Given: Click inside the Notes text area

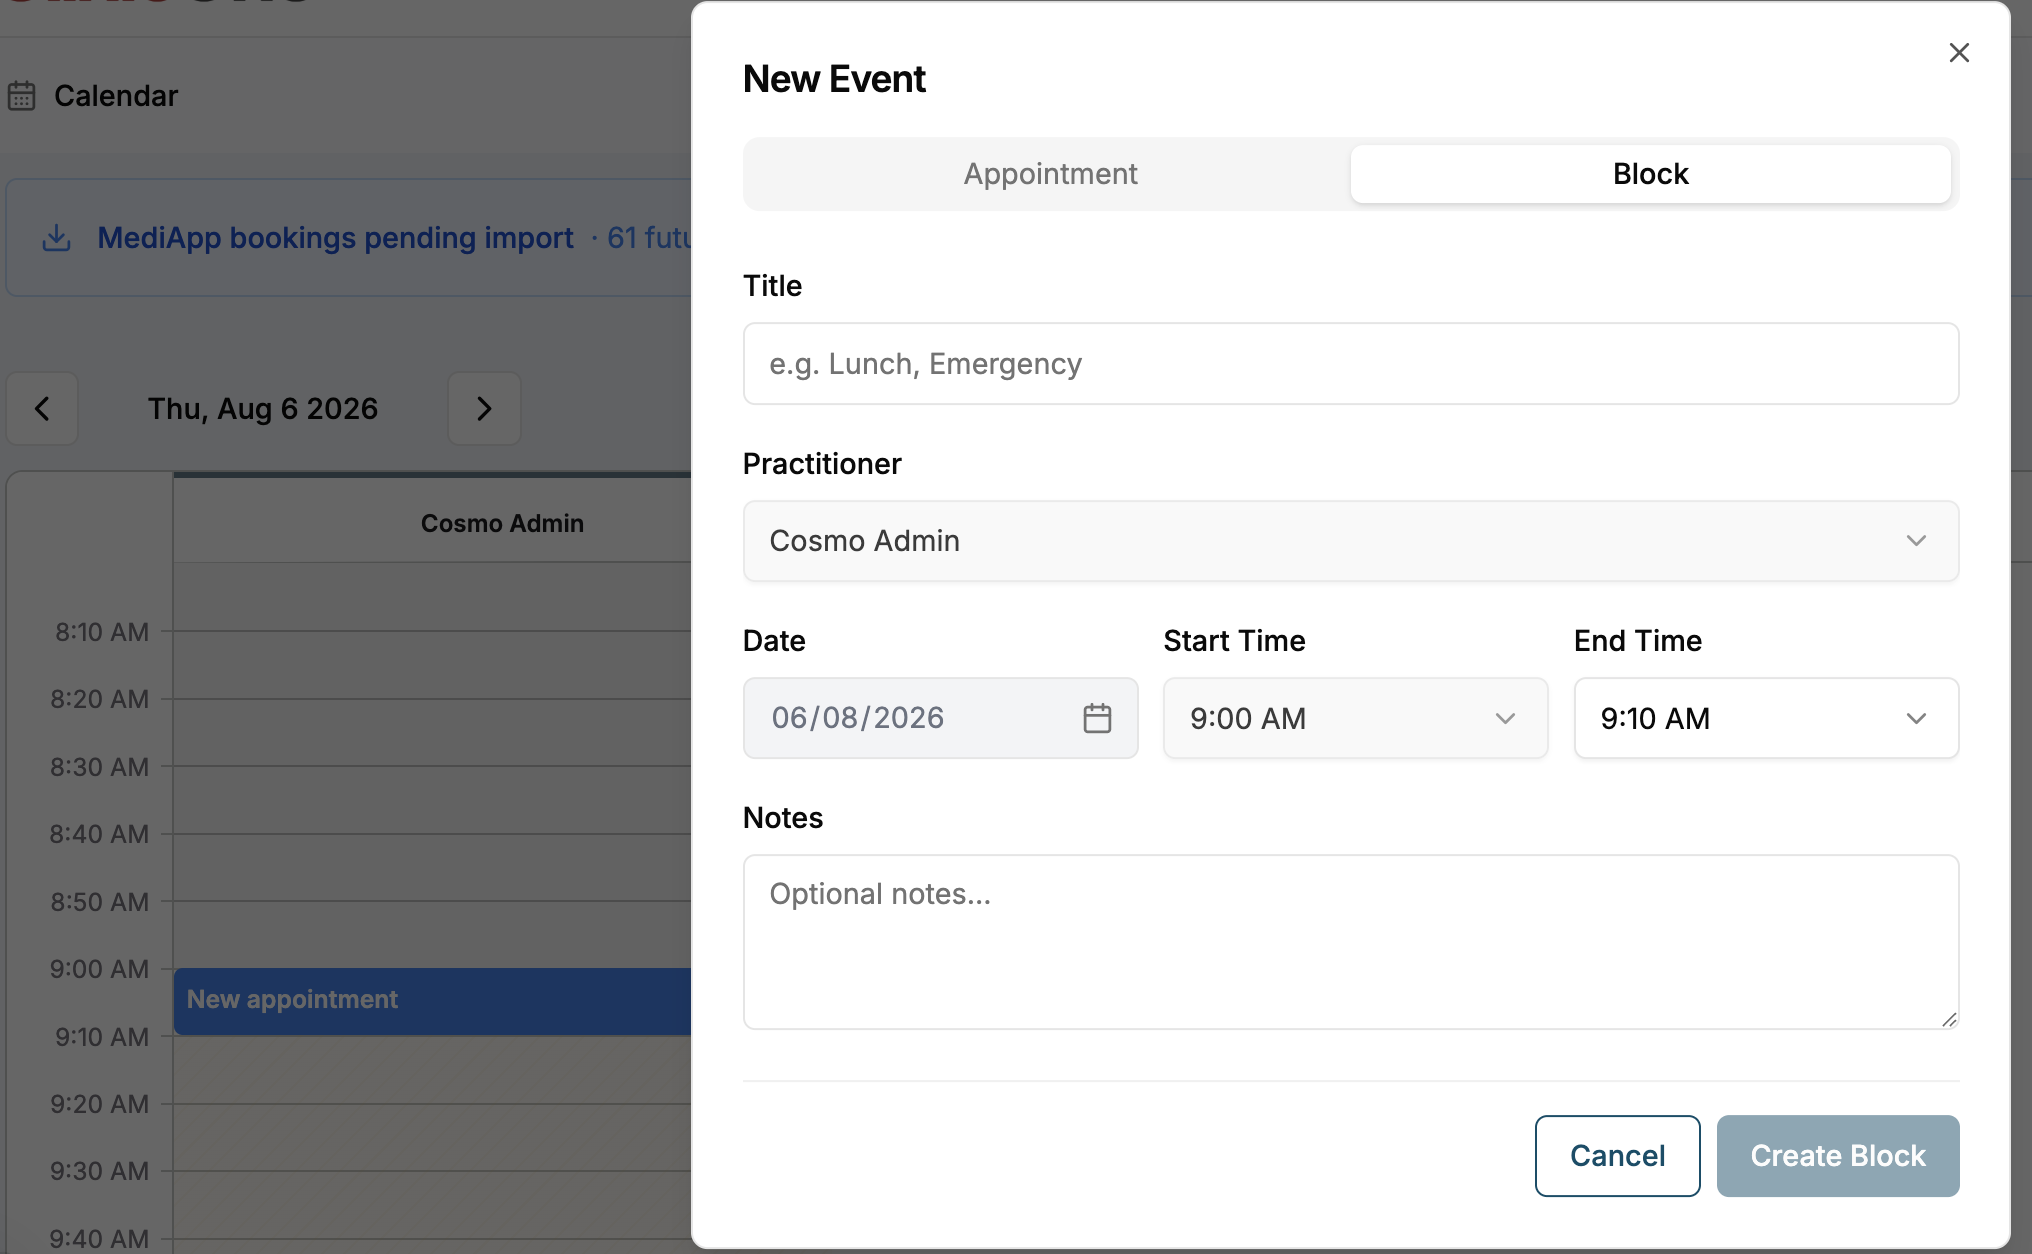Looking at the screenshot, I should tap(1351, 942).
